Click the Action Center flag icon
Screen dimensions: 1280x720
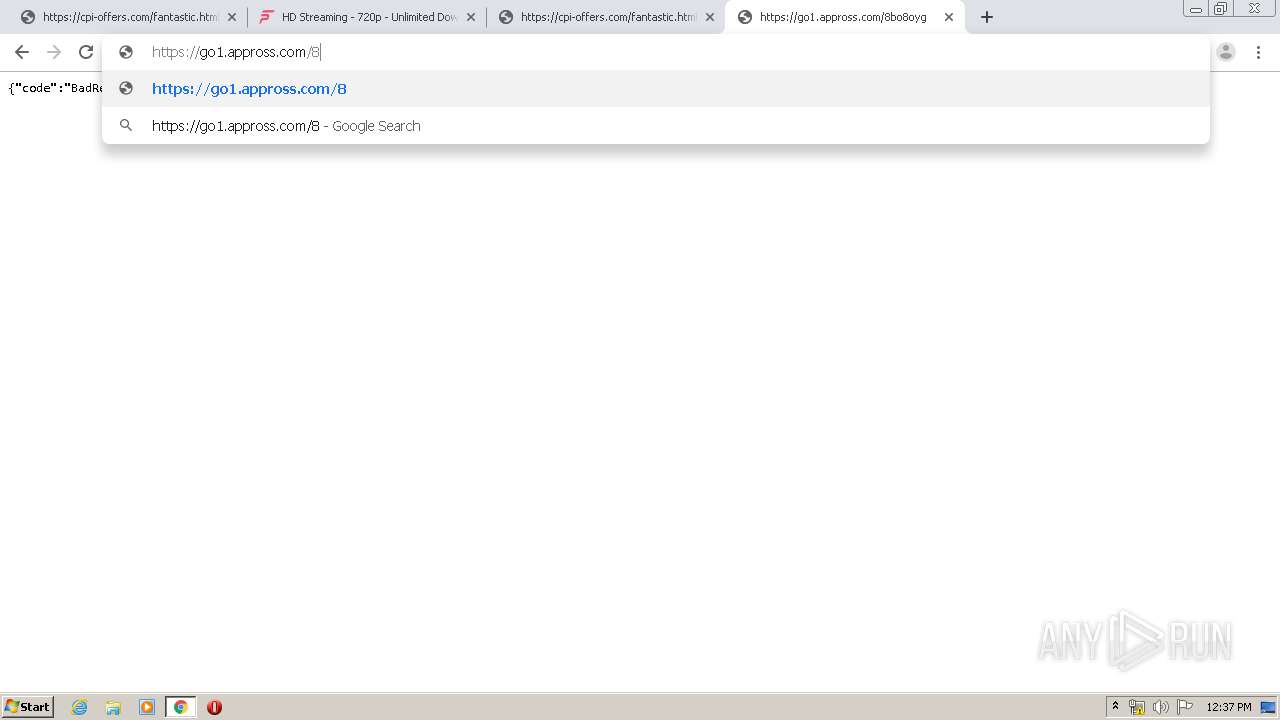click(1185, 707)
